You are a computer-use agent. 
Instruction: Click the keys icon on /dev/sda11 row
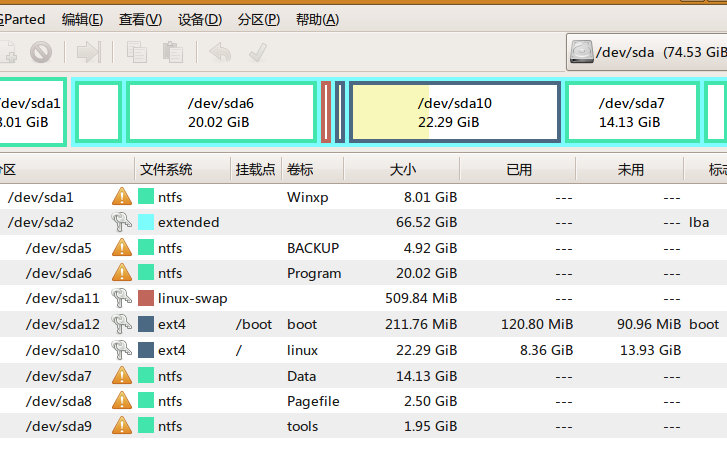[x=121, y=298]
